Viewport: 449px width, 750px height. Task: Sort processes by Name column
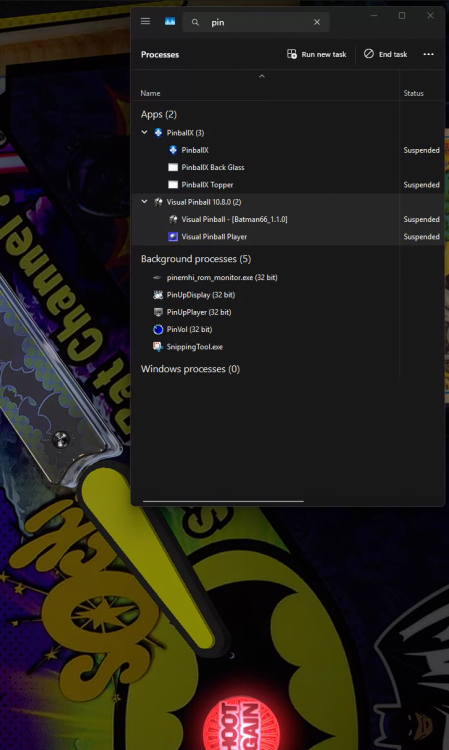coord(151,93)
